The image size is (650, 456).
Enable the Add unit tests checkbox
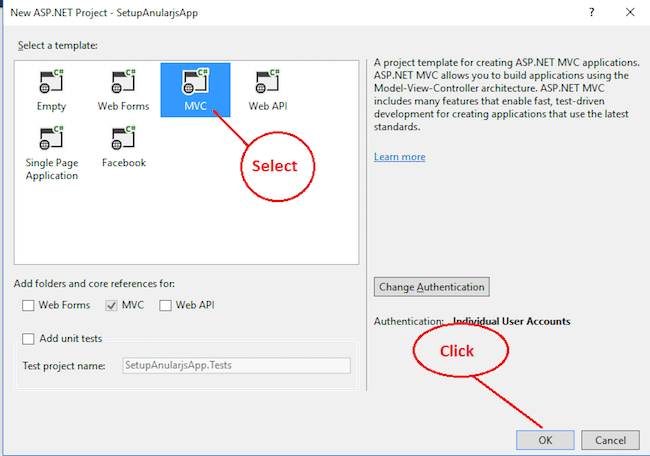[28, 339]
